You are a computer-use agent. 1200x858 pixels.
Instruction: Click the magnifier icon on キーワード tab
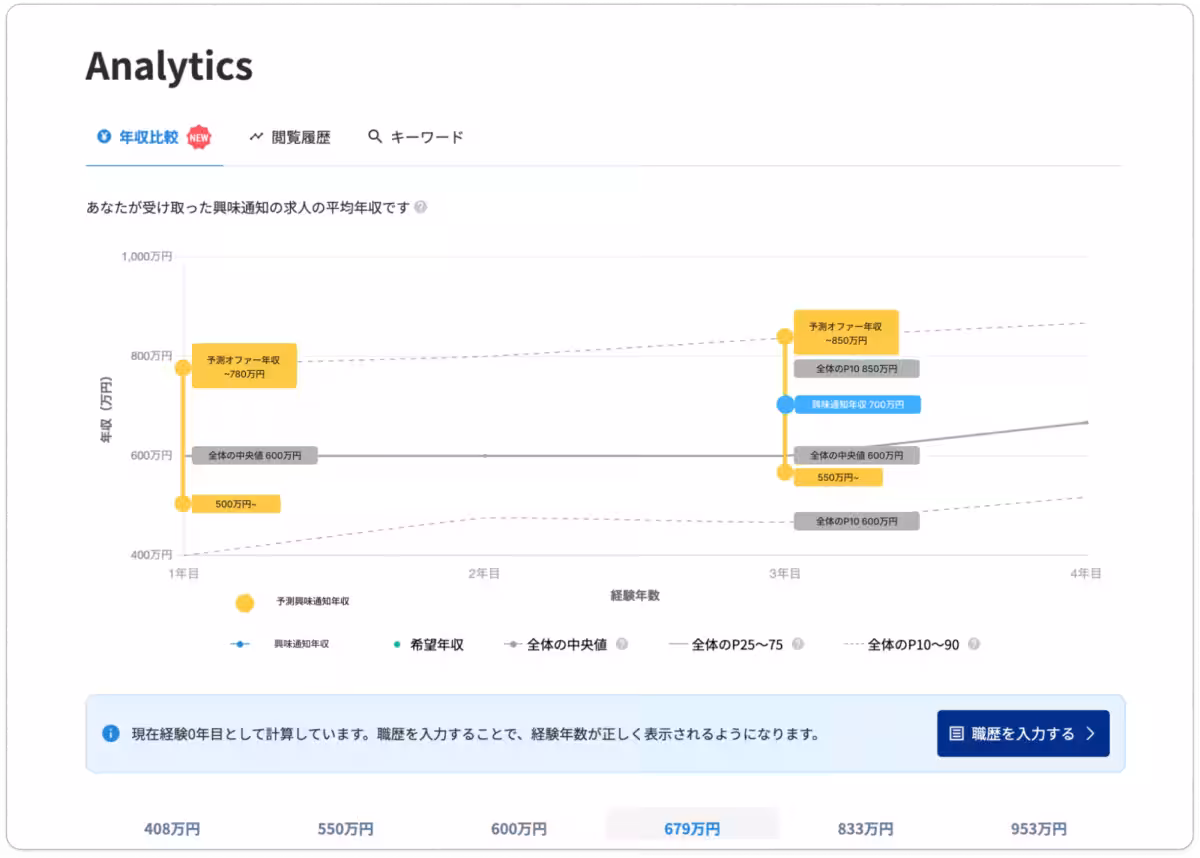coord(375,137)
